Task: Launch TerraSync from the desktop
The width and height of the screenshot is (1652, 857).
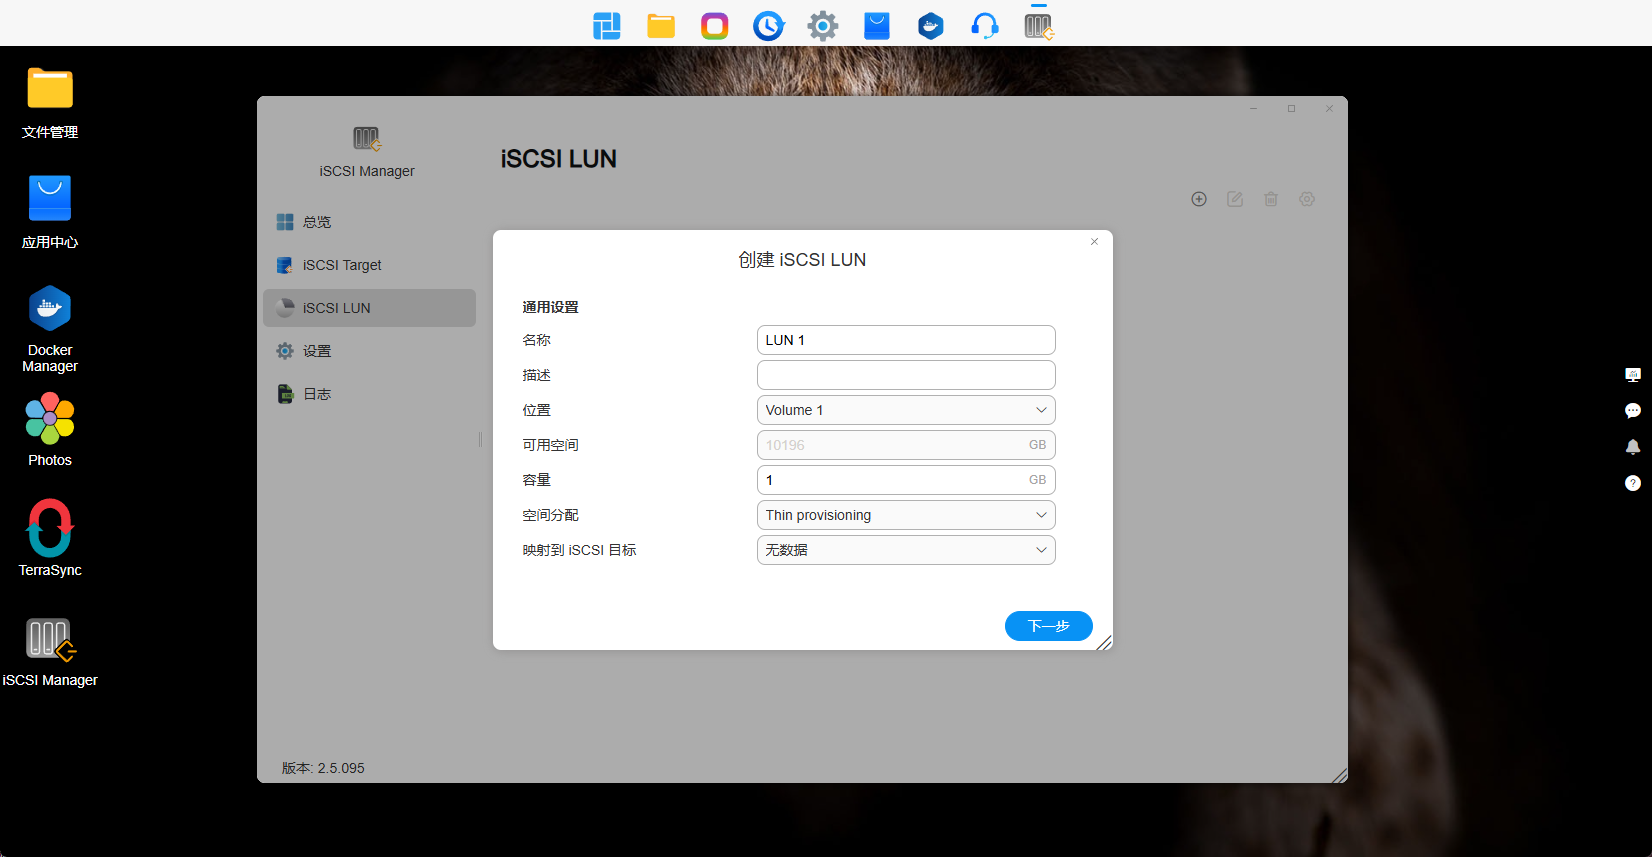Action: click(50, 539)
